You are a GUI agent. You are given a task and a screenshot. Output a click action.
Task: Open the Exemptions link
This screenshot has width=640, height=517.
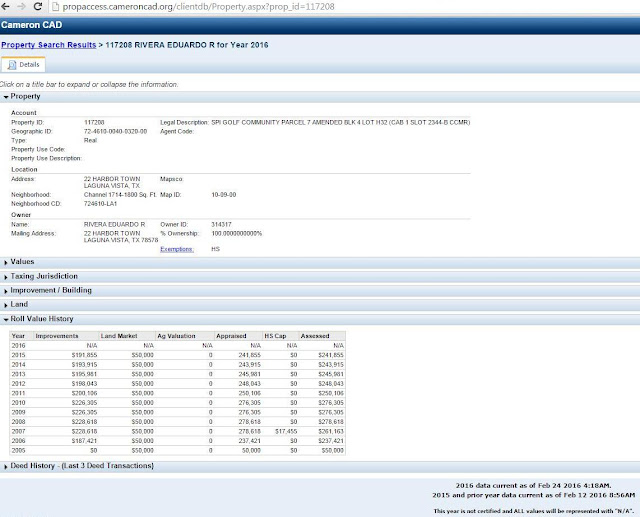tap(177, 249)
